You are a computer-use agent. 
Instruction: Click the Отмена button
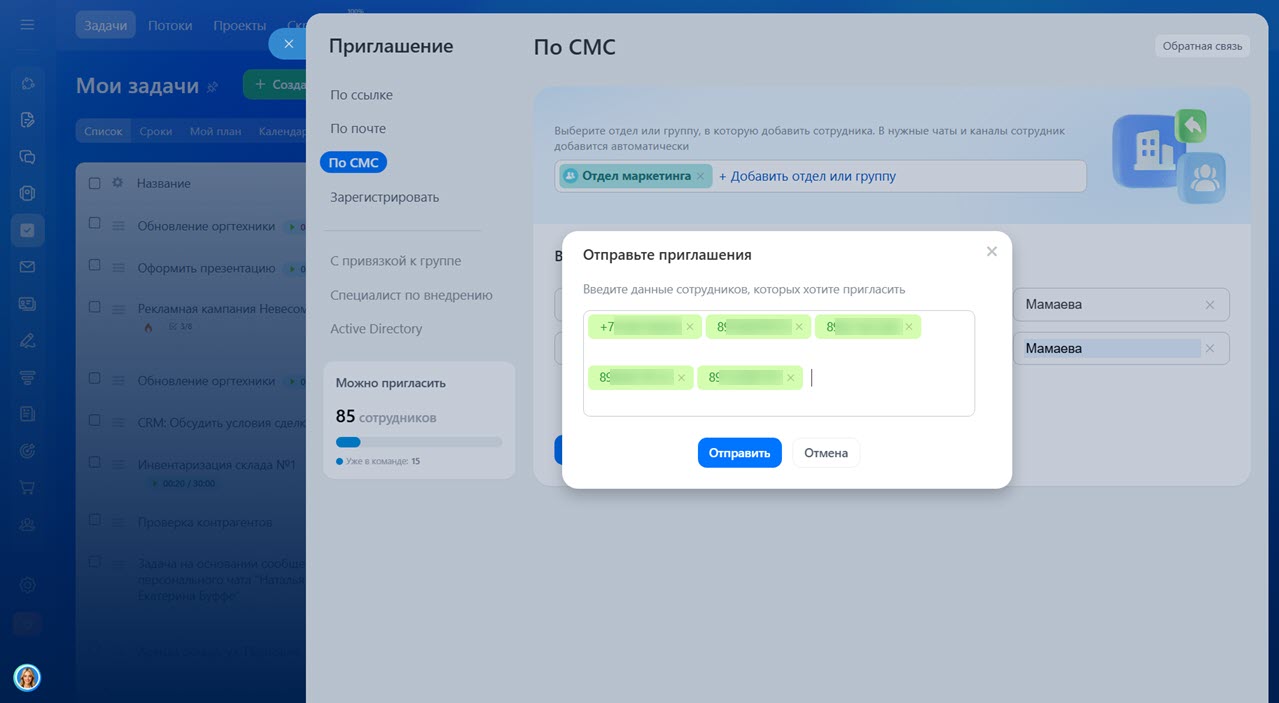click(826, 453)
